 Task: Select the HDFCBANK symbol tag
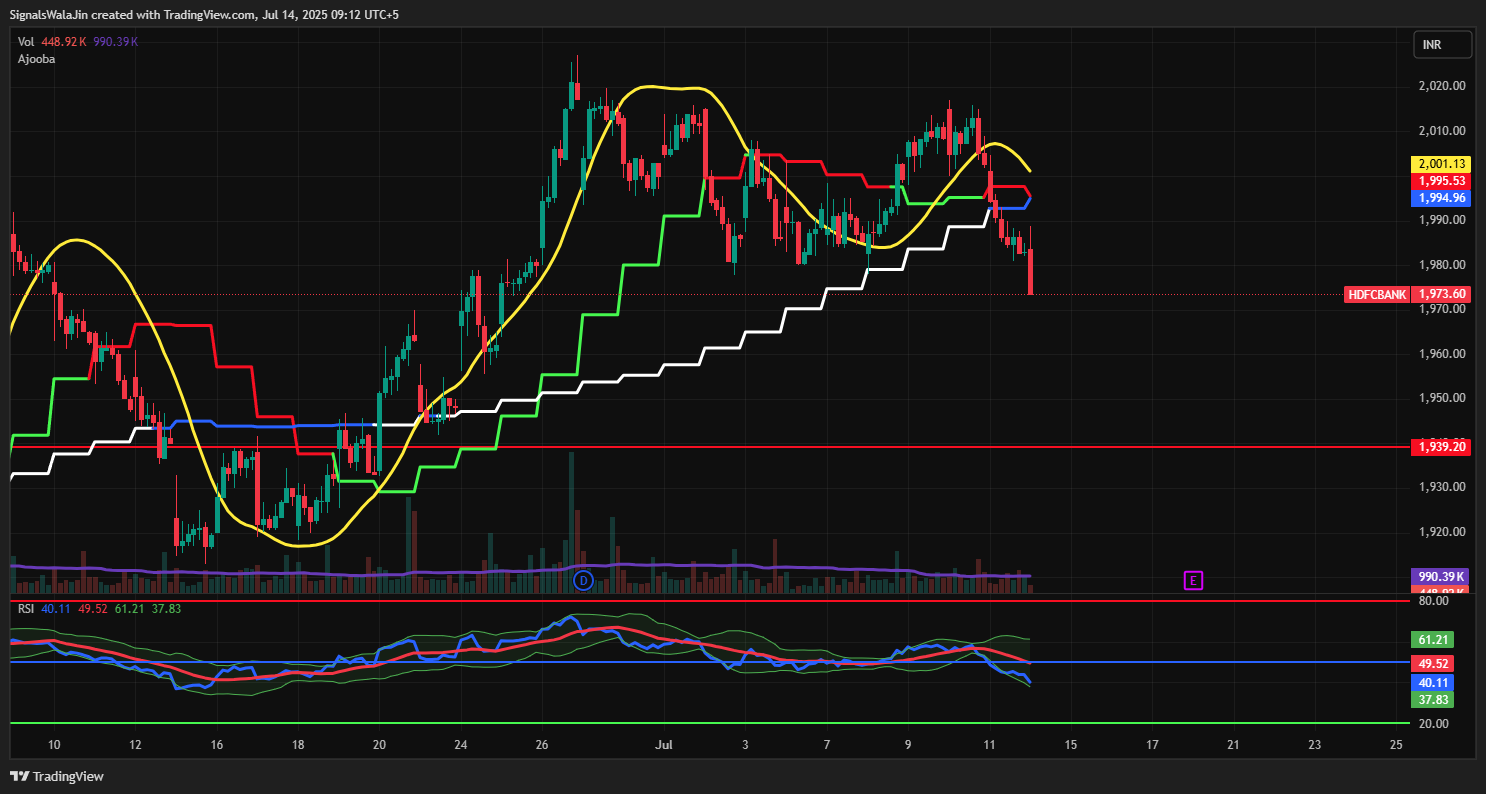click(x=1377, y=294)
